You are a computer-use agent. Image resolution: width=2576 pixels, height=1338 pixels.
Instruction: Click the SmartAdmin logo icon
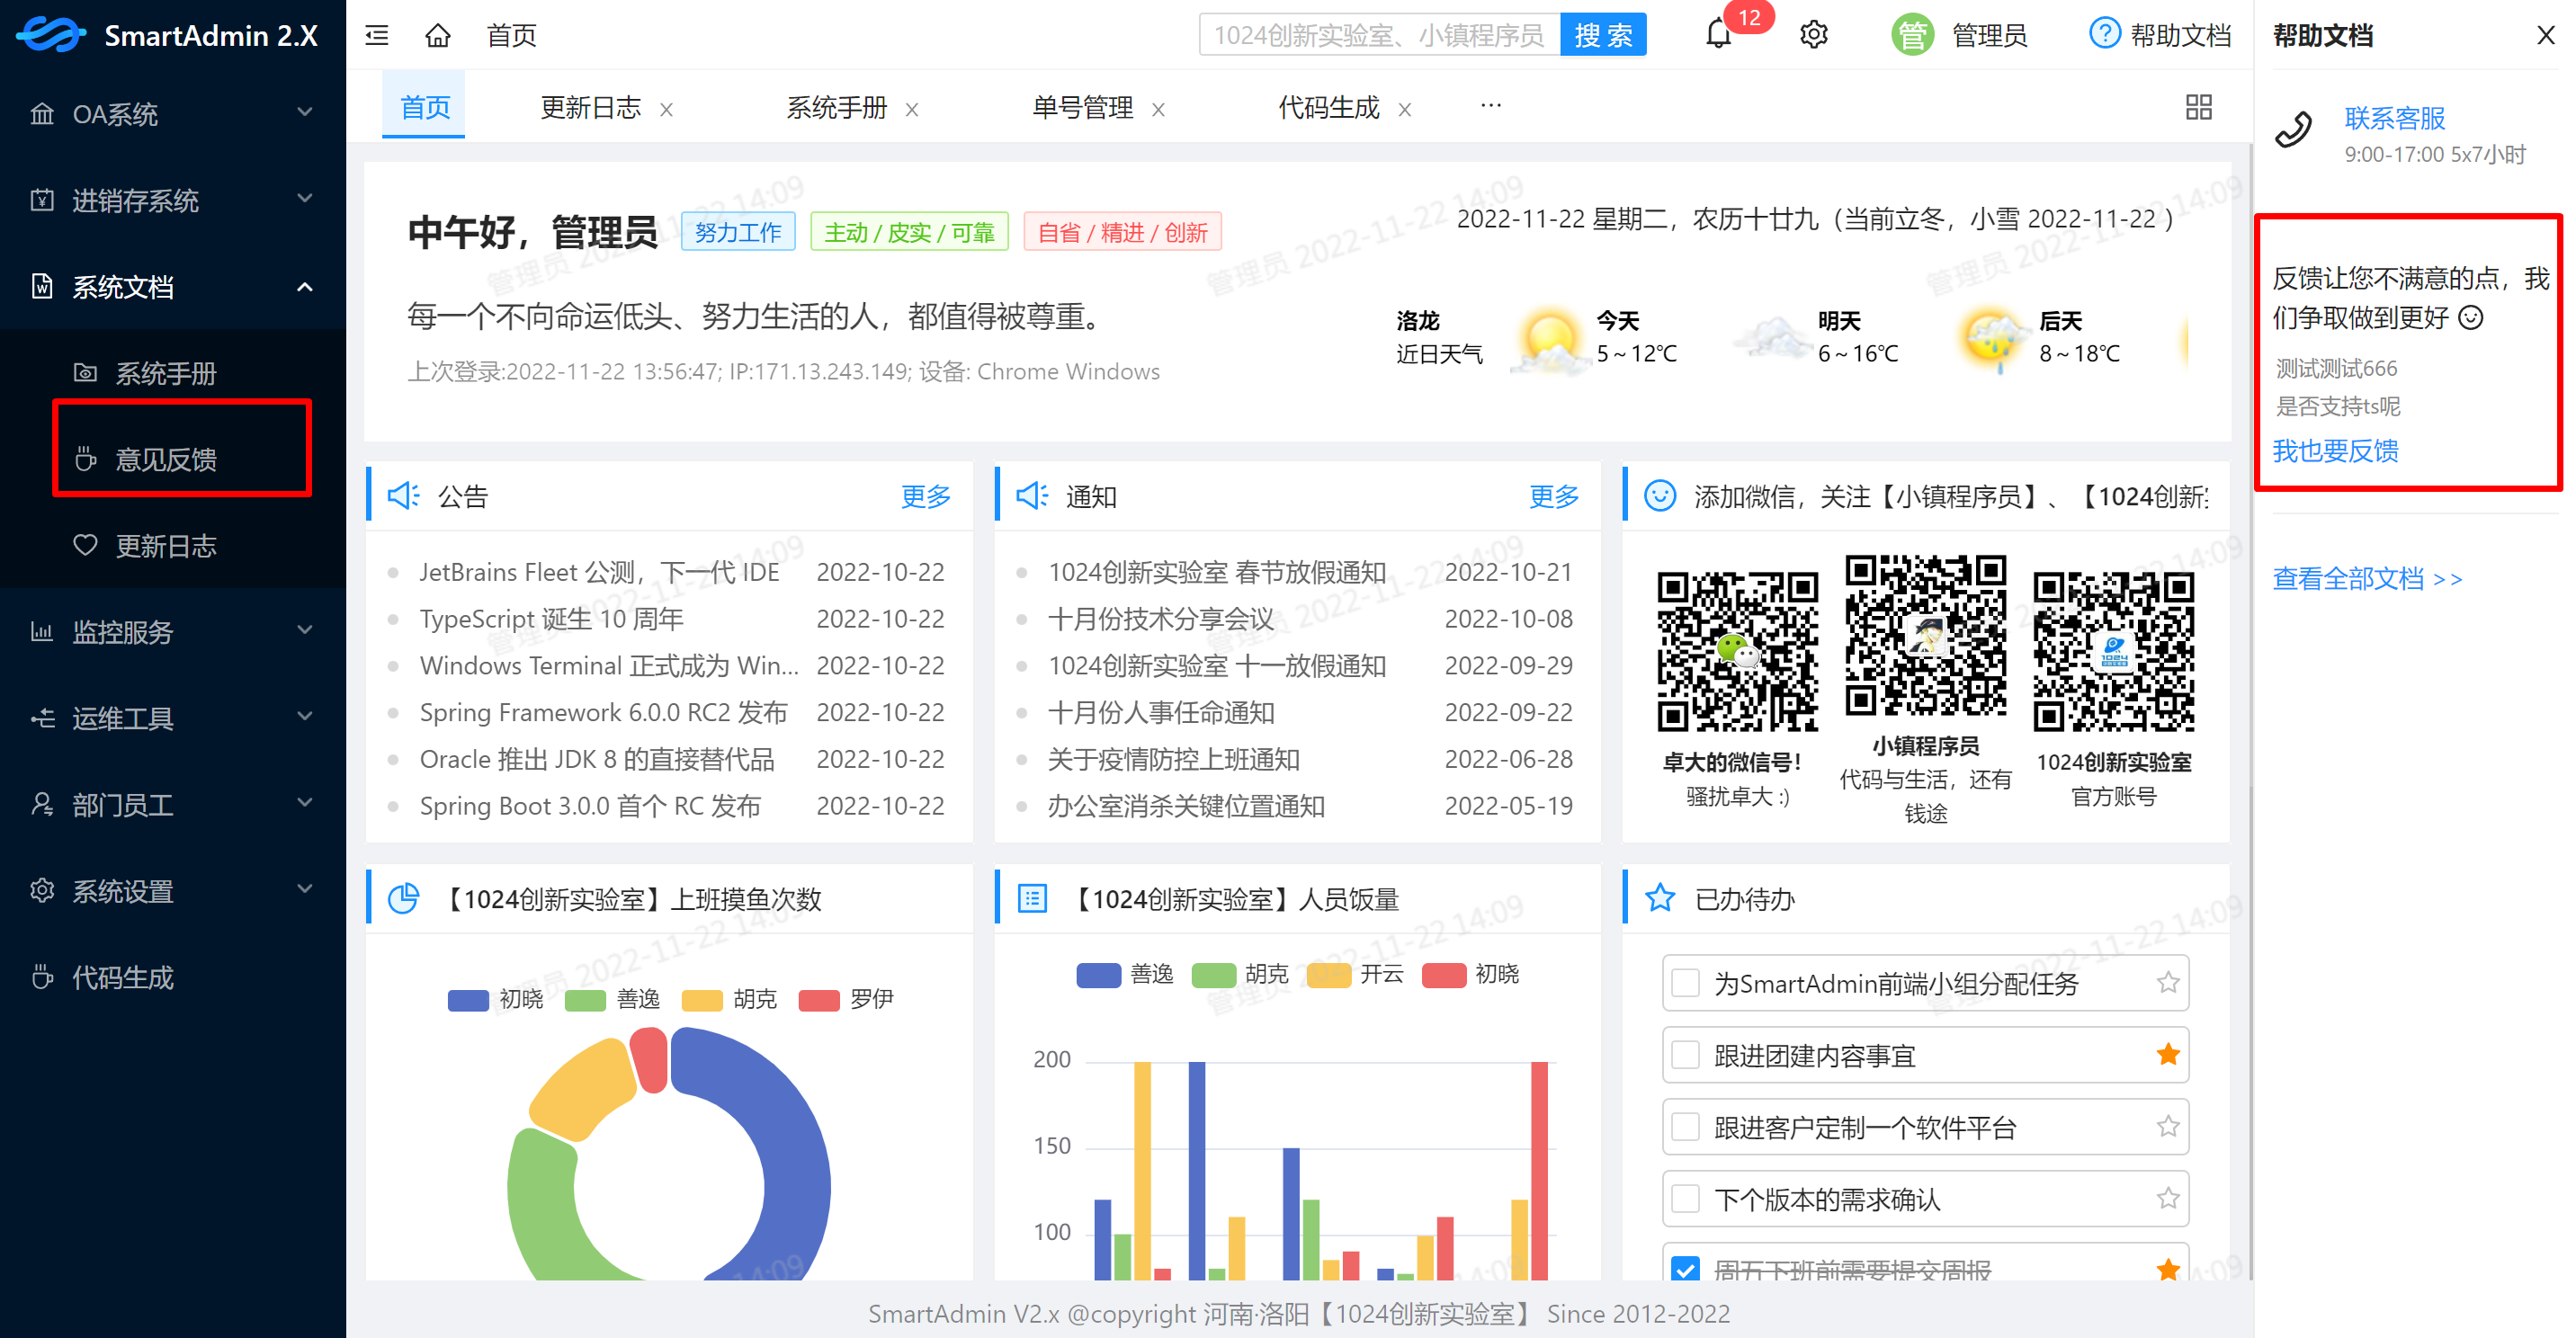coord(51,35)
